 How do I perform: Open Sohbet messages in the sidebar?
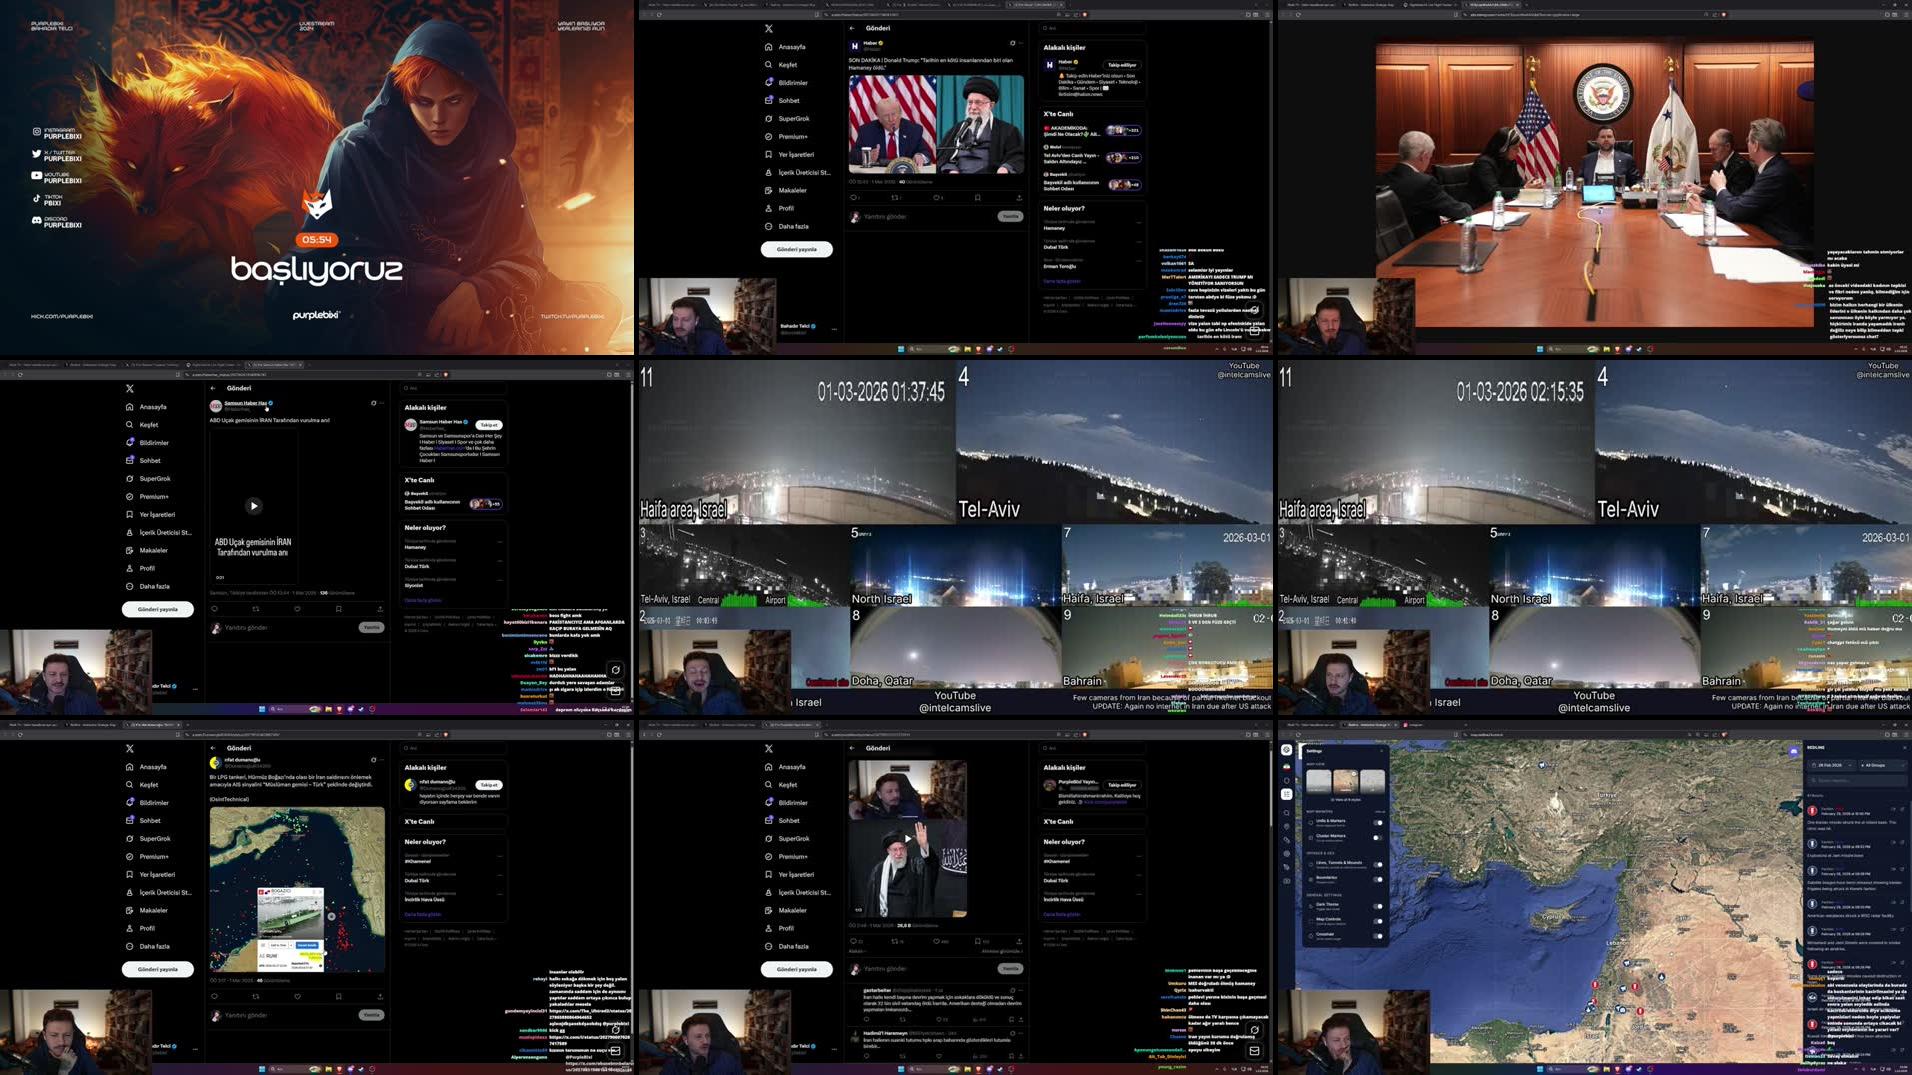pos(790,100)
